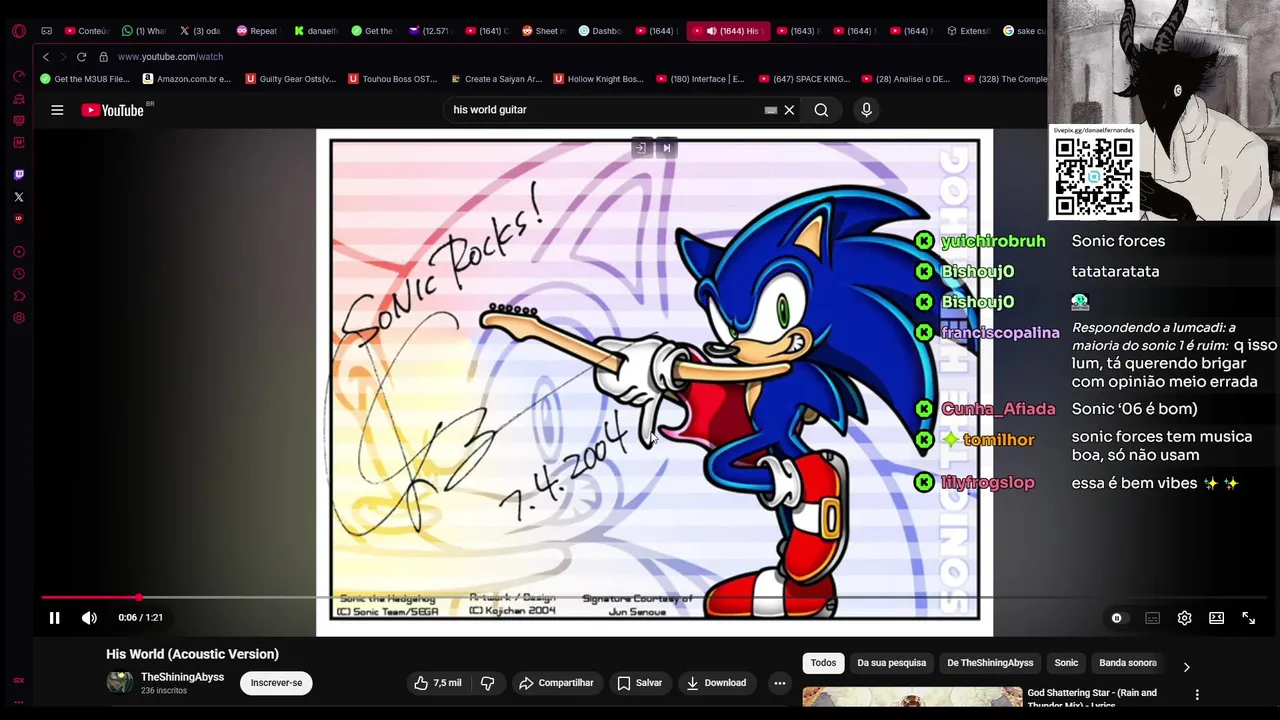The width and height of the screenshot is (1280, 720).
Task: Switch to the Kick danaelf tab
Action: [314, 31]
